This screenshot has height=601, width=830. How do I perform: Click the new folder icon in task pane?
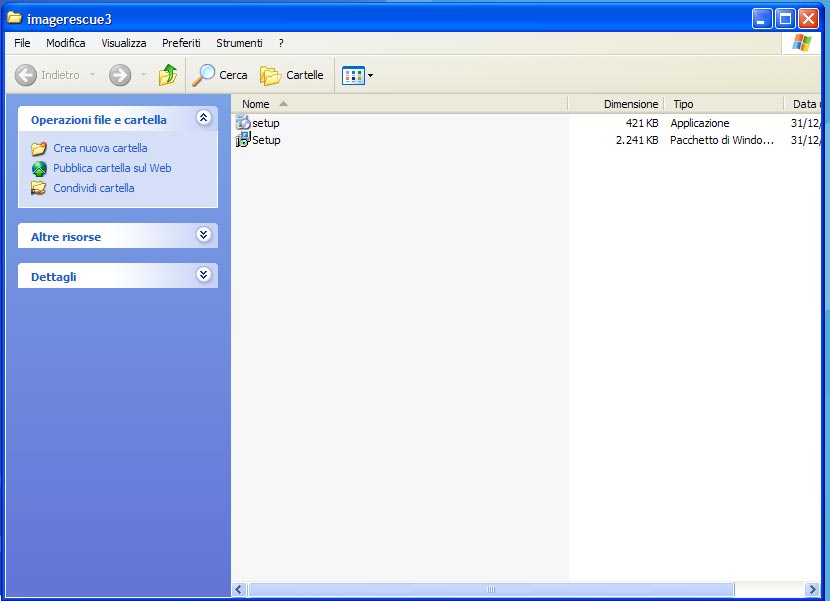(39, 149)
